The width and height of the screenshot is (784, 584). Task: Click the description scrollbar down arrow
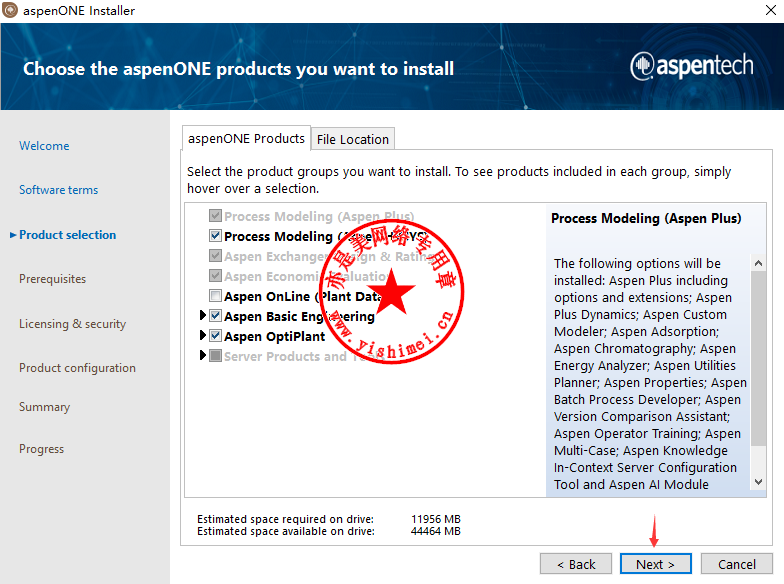(x=758, y=482)
